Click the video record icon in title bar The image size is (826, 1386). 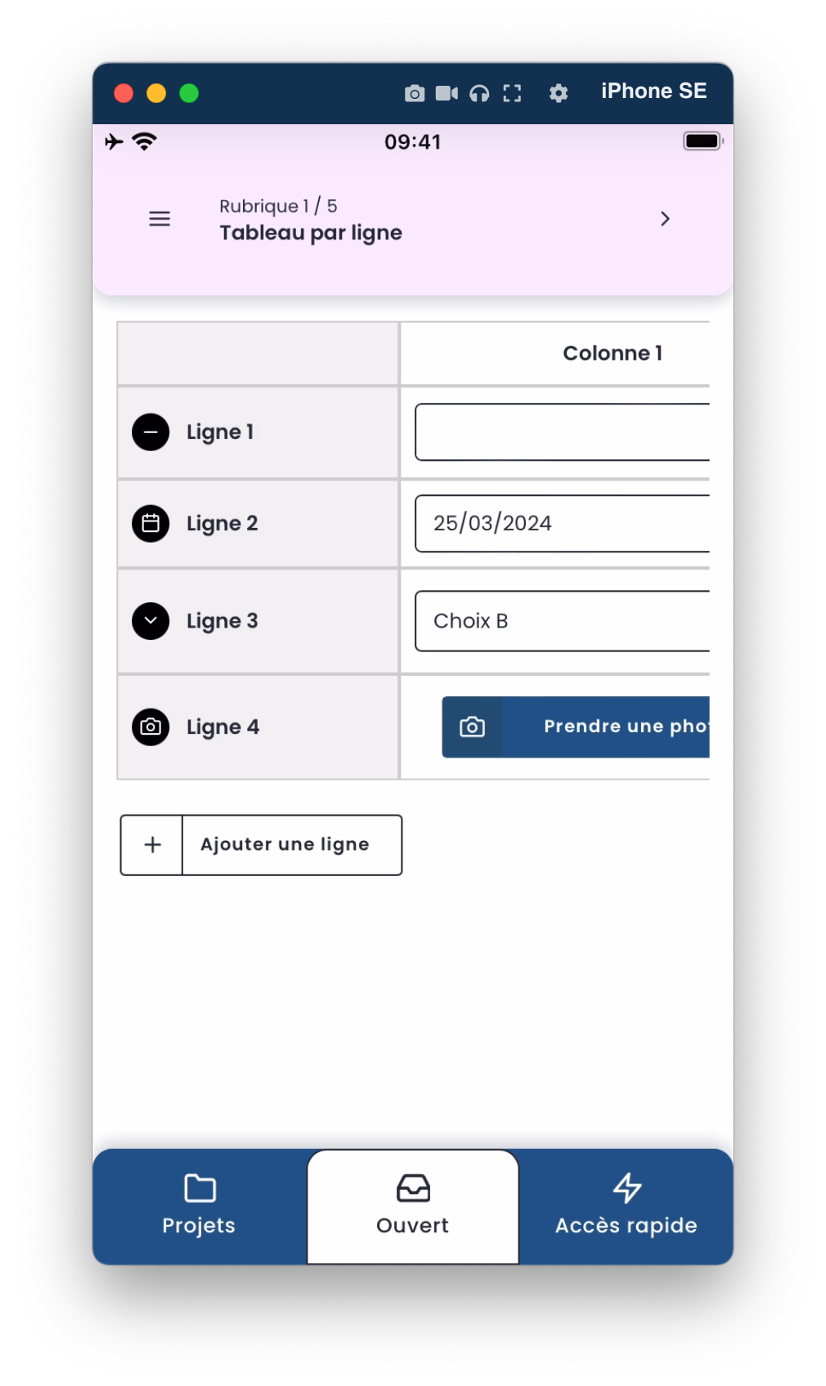[x=446, y=93]
